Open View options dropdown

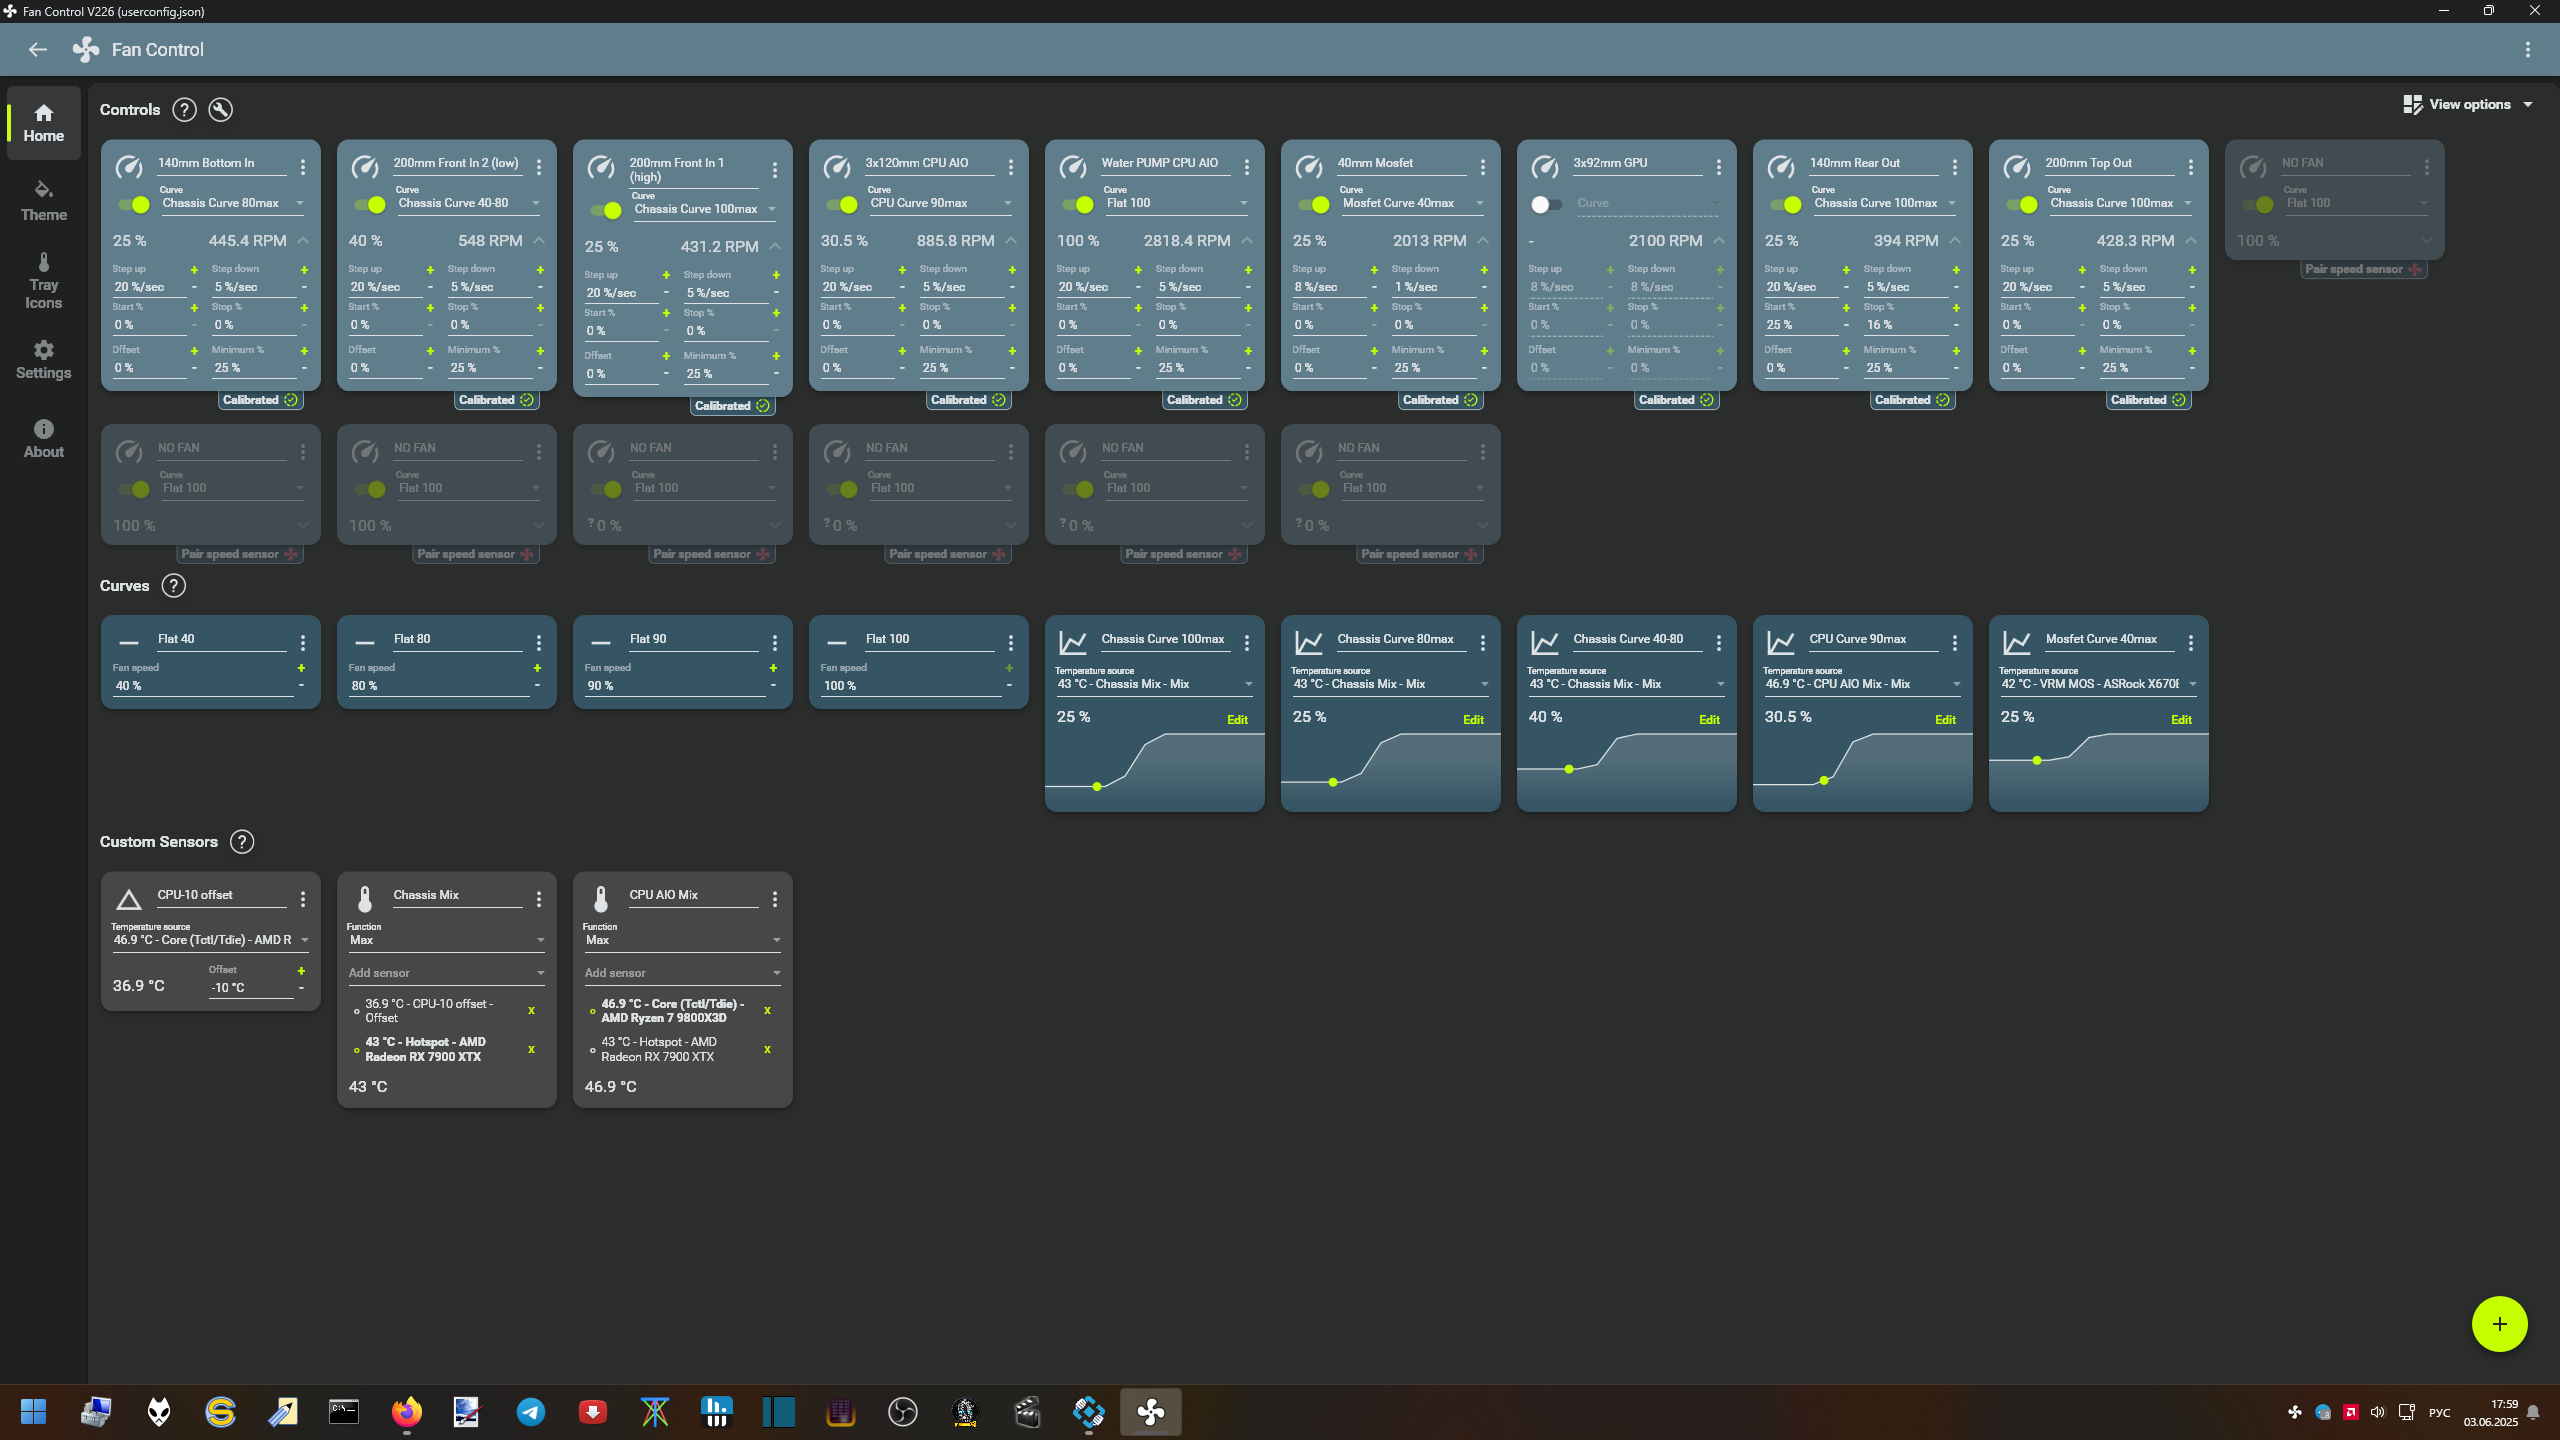(x=2468, y=104)
